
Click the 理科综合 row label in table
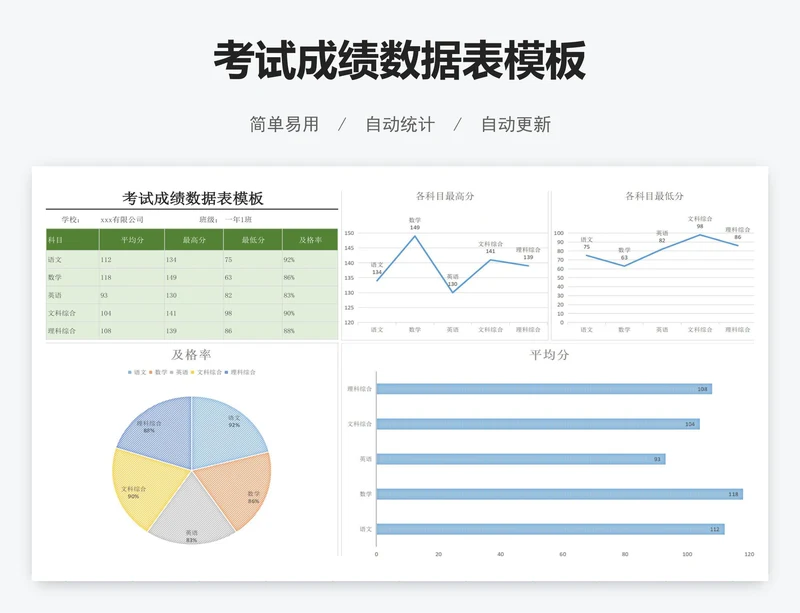[62, 331]
